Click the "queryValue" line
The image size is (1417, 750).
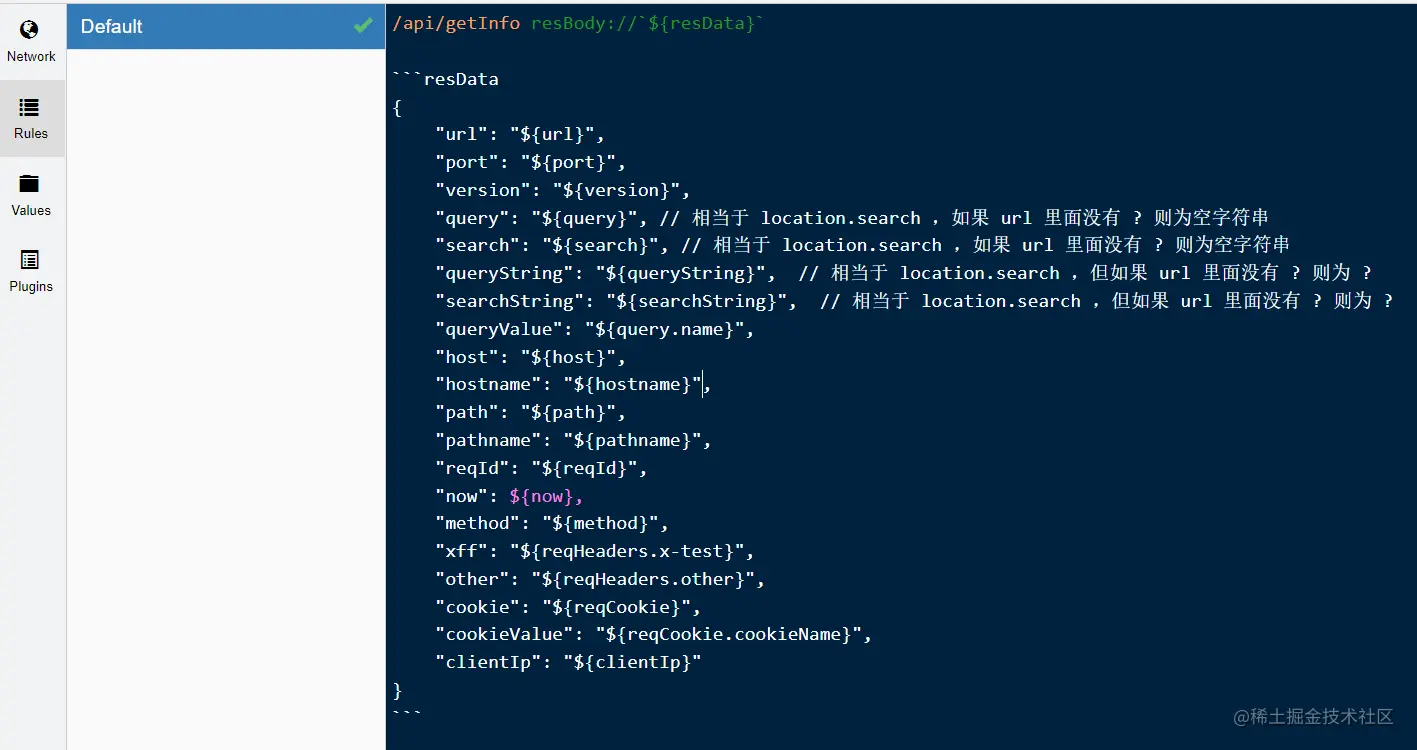coord(595,329)
